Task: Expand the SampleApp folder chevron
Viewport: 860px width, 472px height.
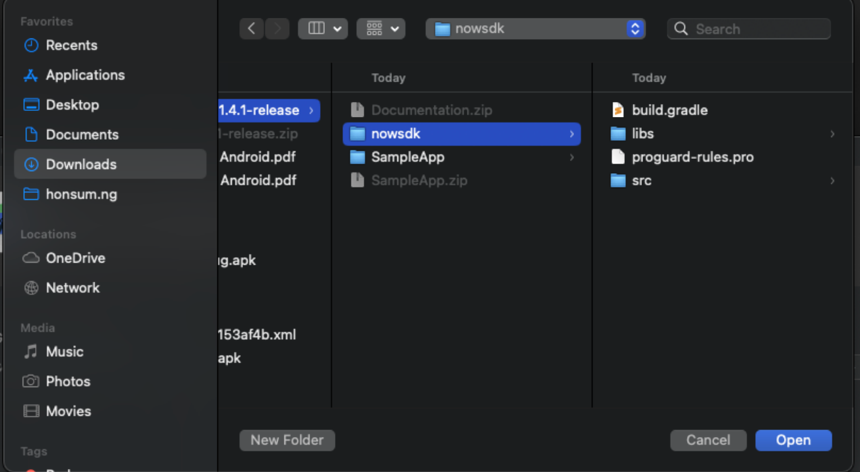Action: 572,157
